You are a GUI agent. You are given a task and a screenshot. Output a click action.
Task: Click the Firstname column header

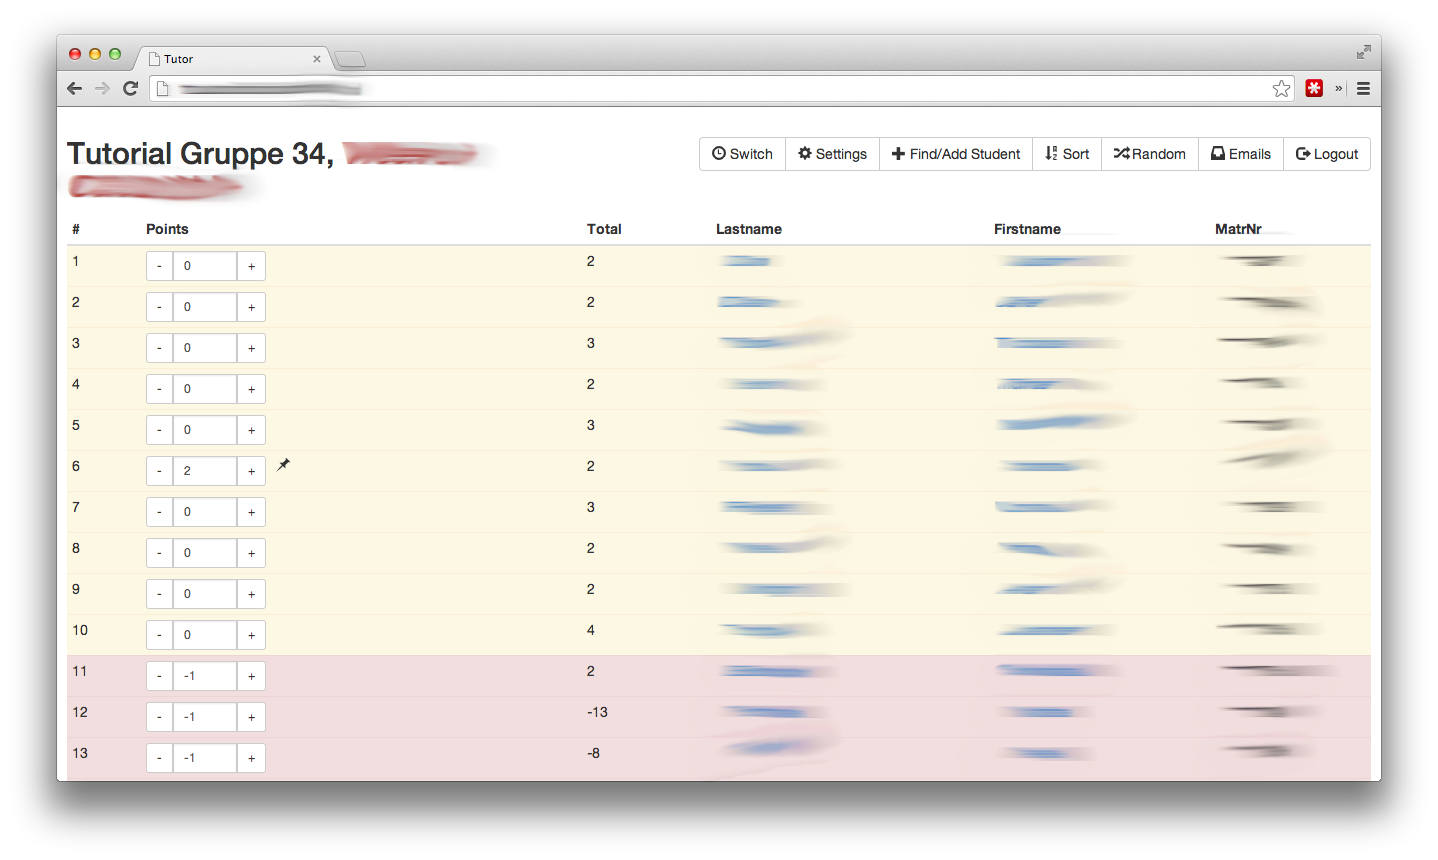[1027, 229]
